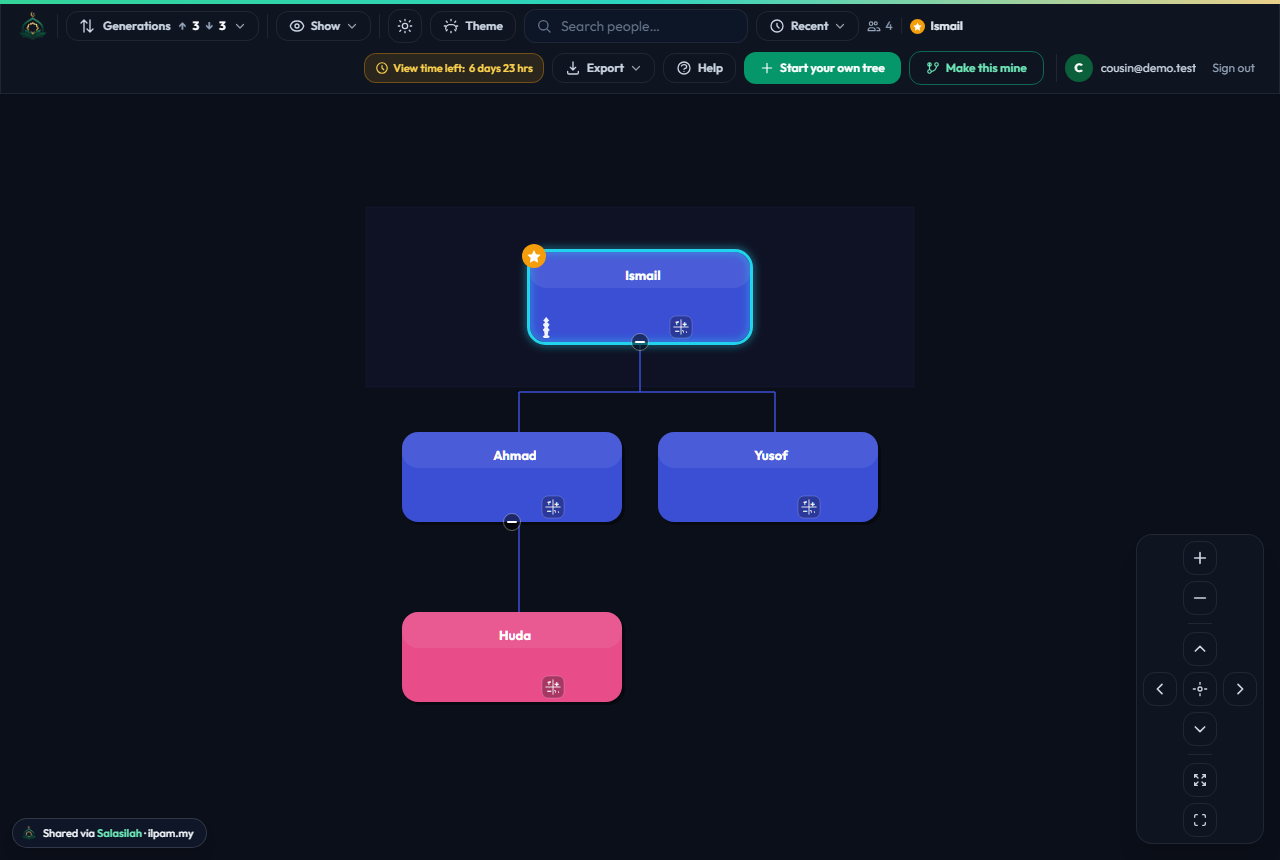The height and width of the screenshot is (860, 1280).
Task: Click the zoom out minus button
Action: pyautogui.click(x=1200, y=598)
